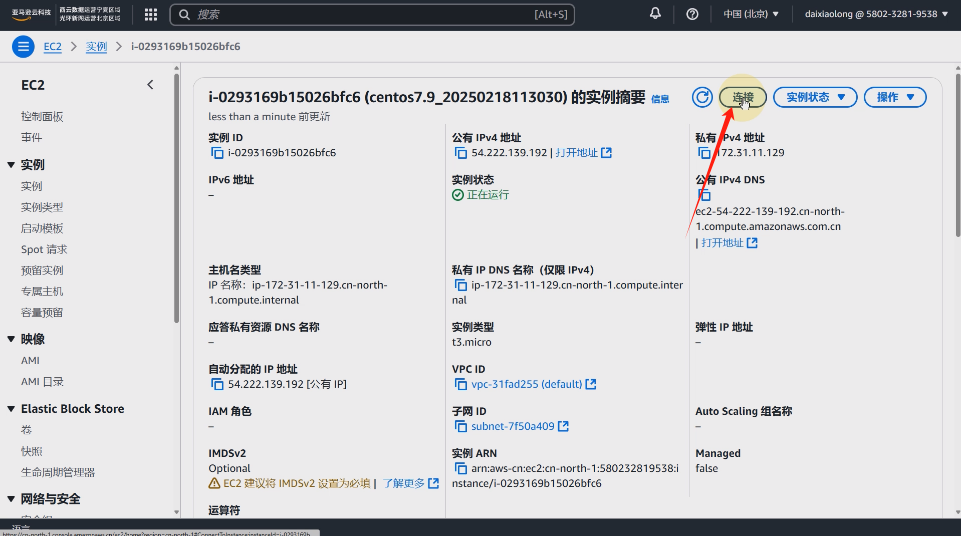
Task: Open the AWS services grid menu
Action: click(x=151, y=14)
